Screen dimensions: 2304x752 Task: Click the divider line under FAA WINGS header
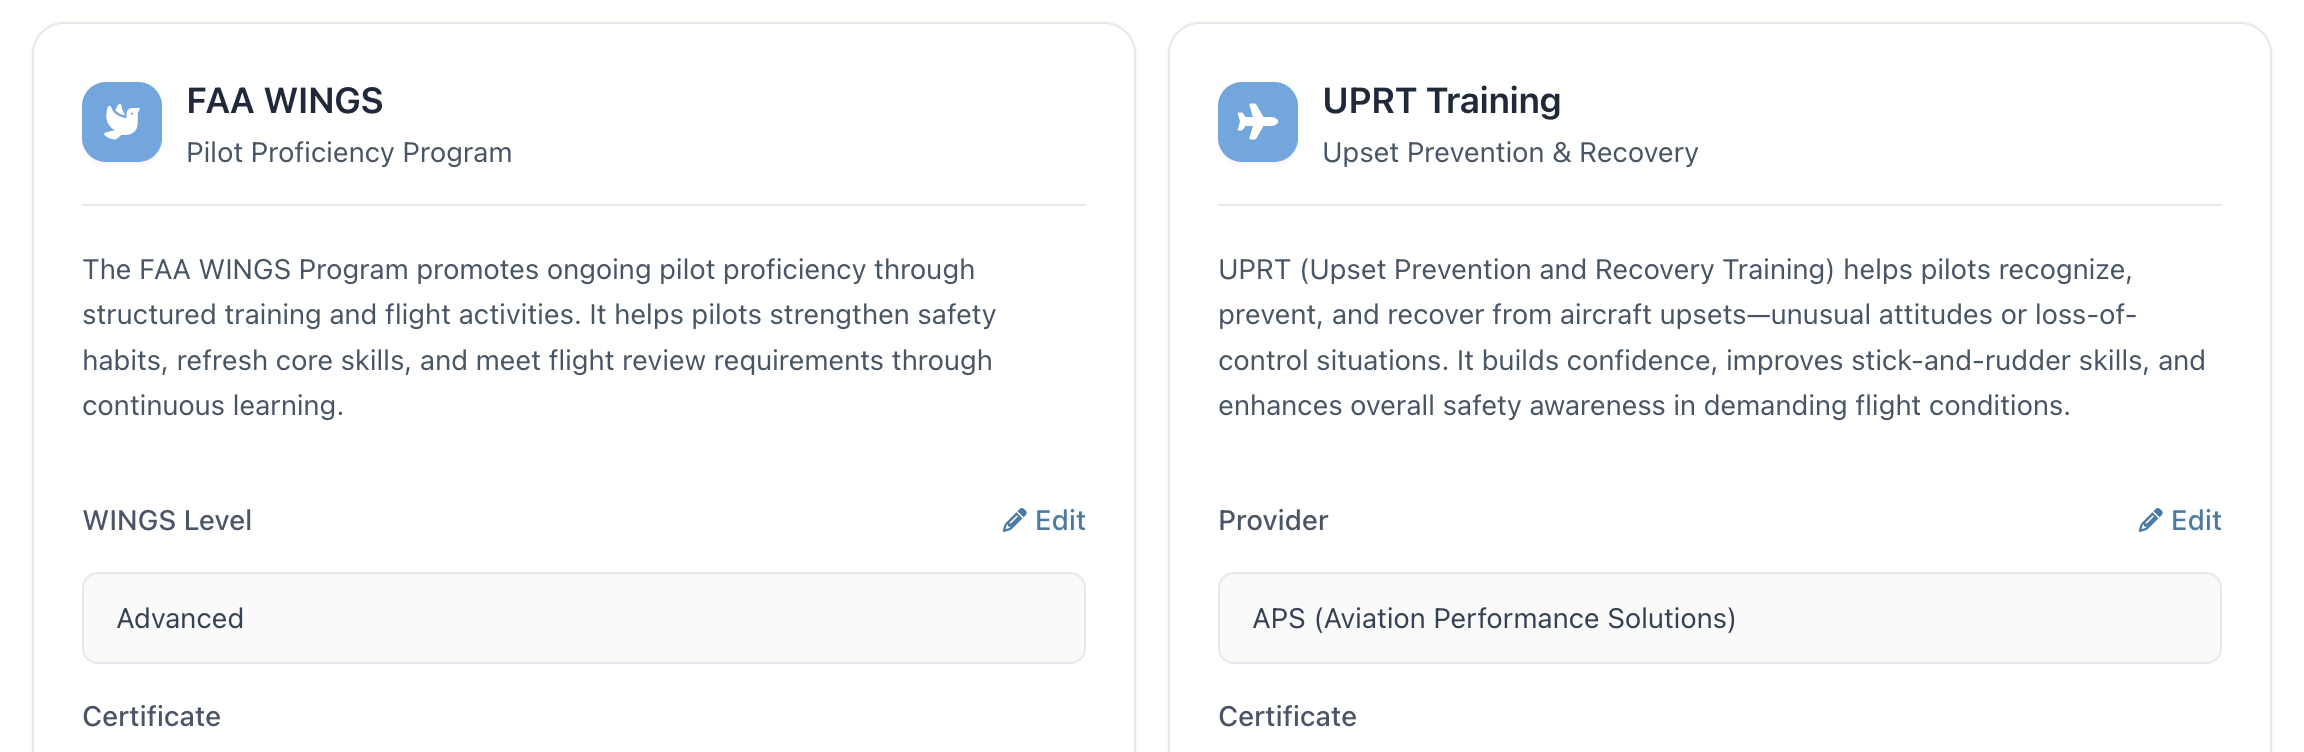(583, 205)
